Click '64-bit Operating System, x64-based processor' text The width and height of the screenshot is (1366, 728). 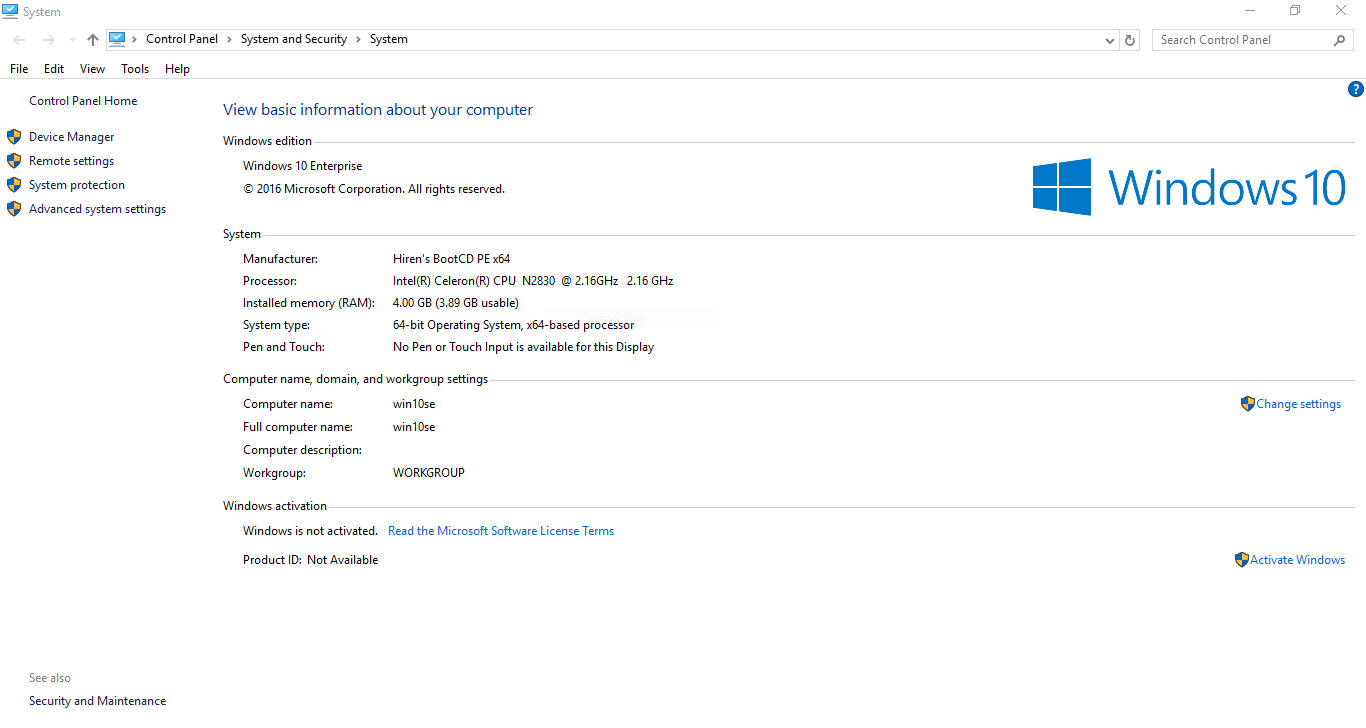pos(514,325)
